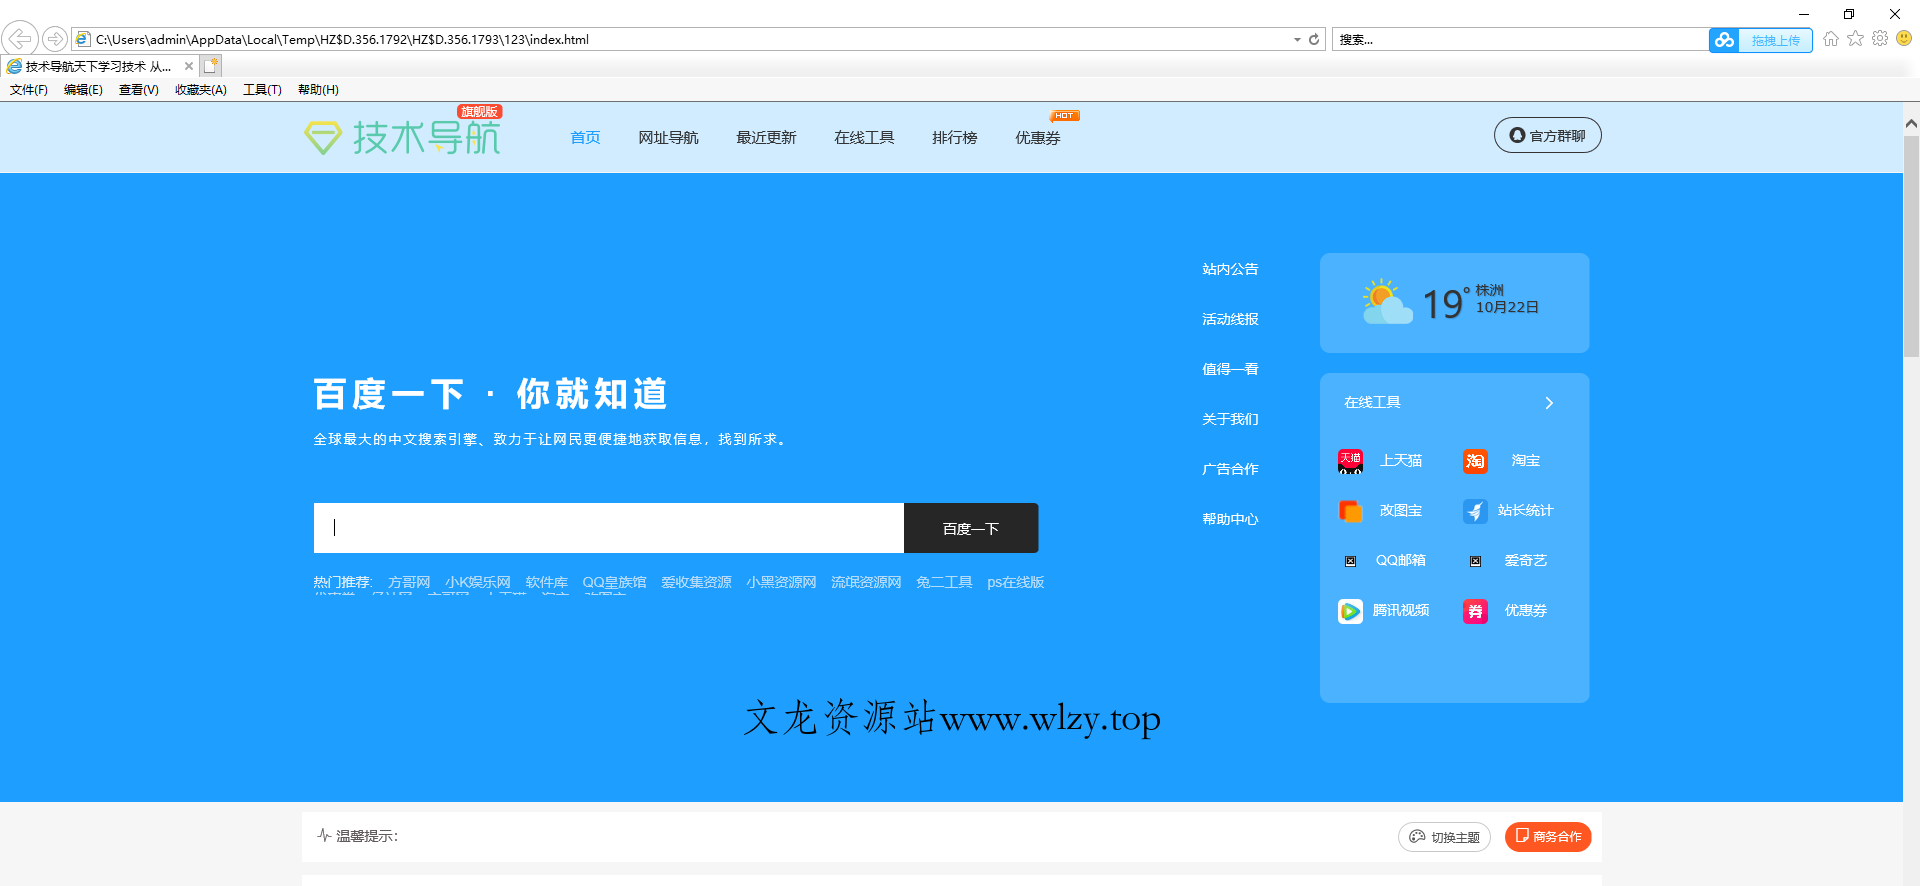
Task: Open the 帮助(H) menu
Action: pos(318,90)
